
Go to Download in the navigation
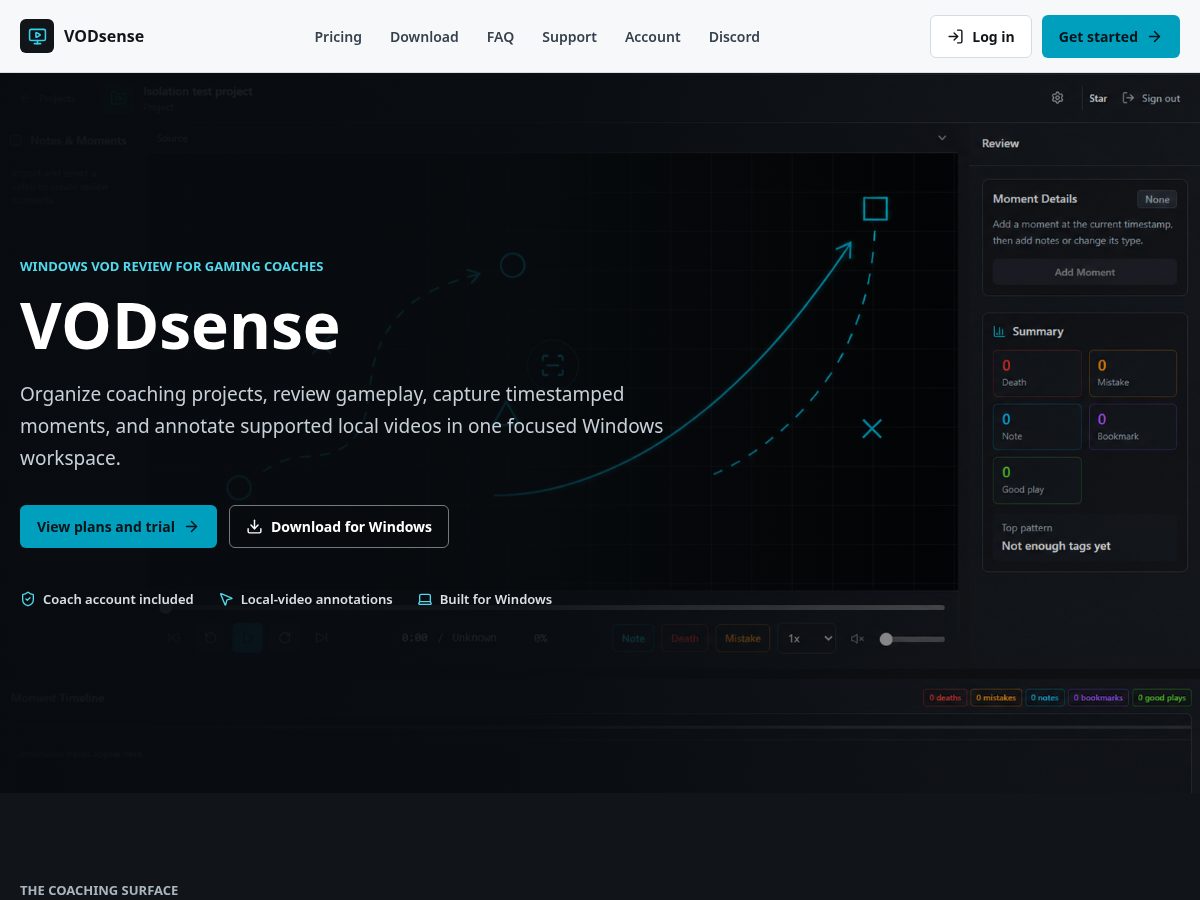click(424, 36)
